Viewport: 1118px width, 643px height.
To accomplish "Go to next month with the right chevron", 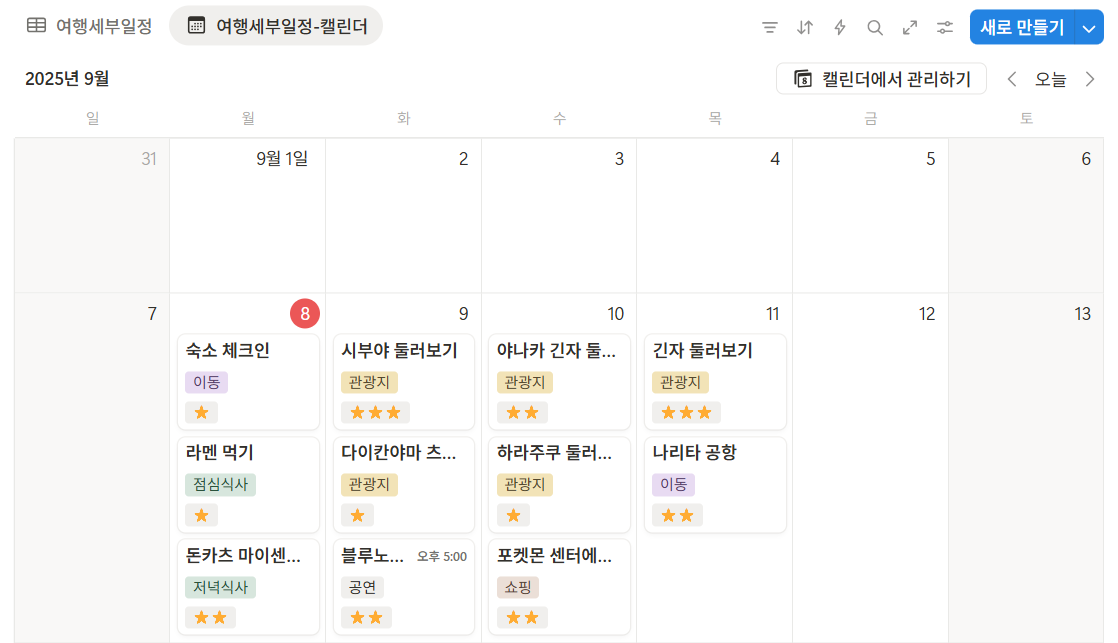I will tap(1092, 78).
